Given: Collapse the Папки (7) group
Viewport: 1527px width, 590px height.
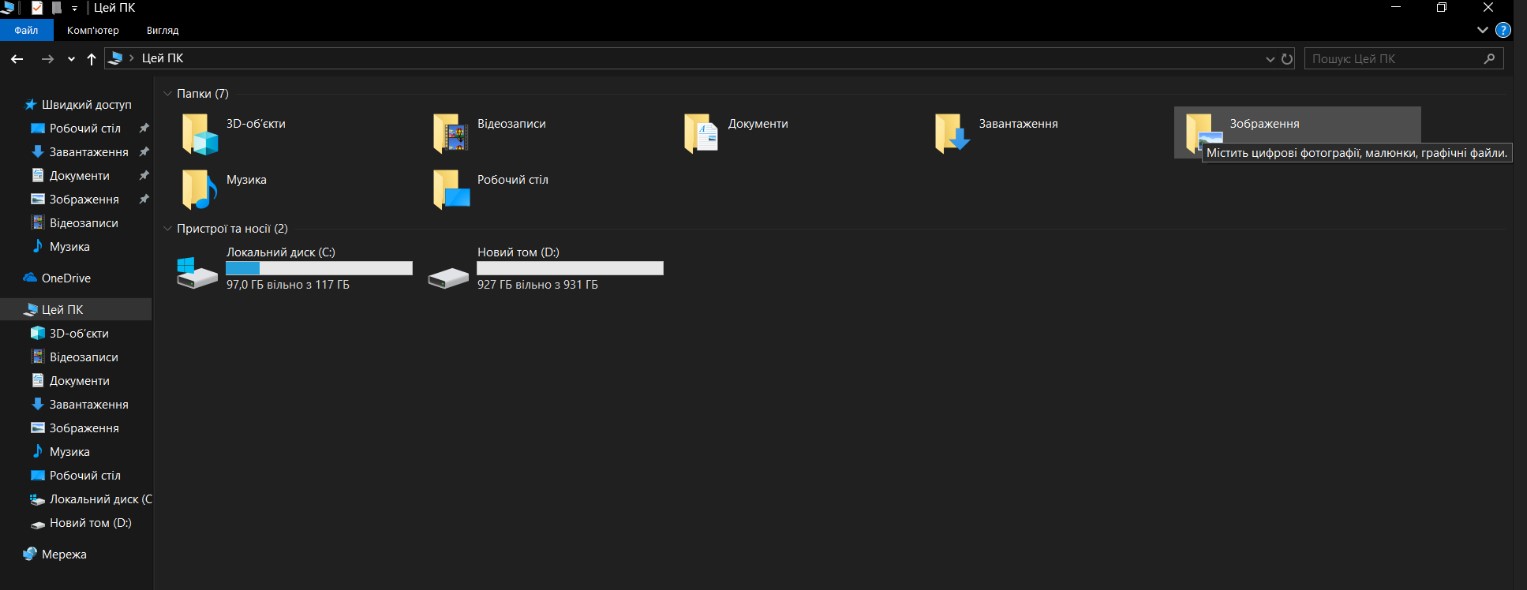Looking at the screenshot, I should click(167, 93).
